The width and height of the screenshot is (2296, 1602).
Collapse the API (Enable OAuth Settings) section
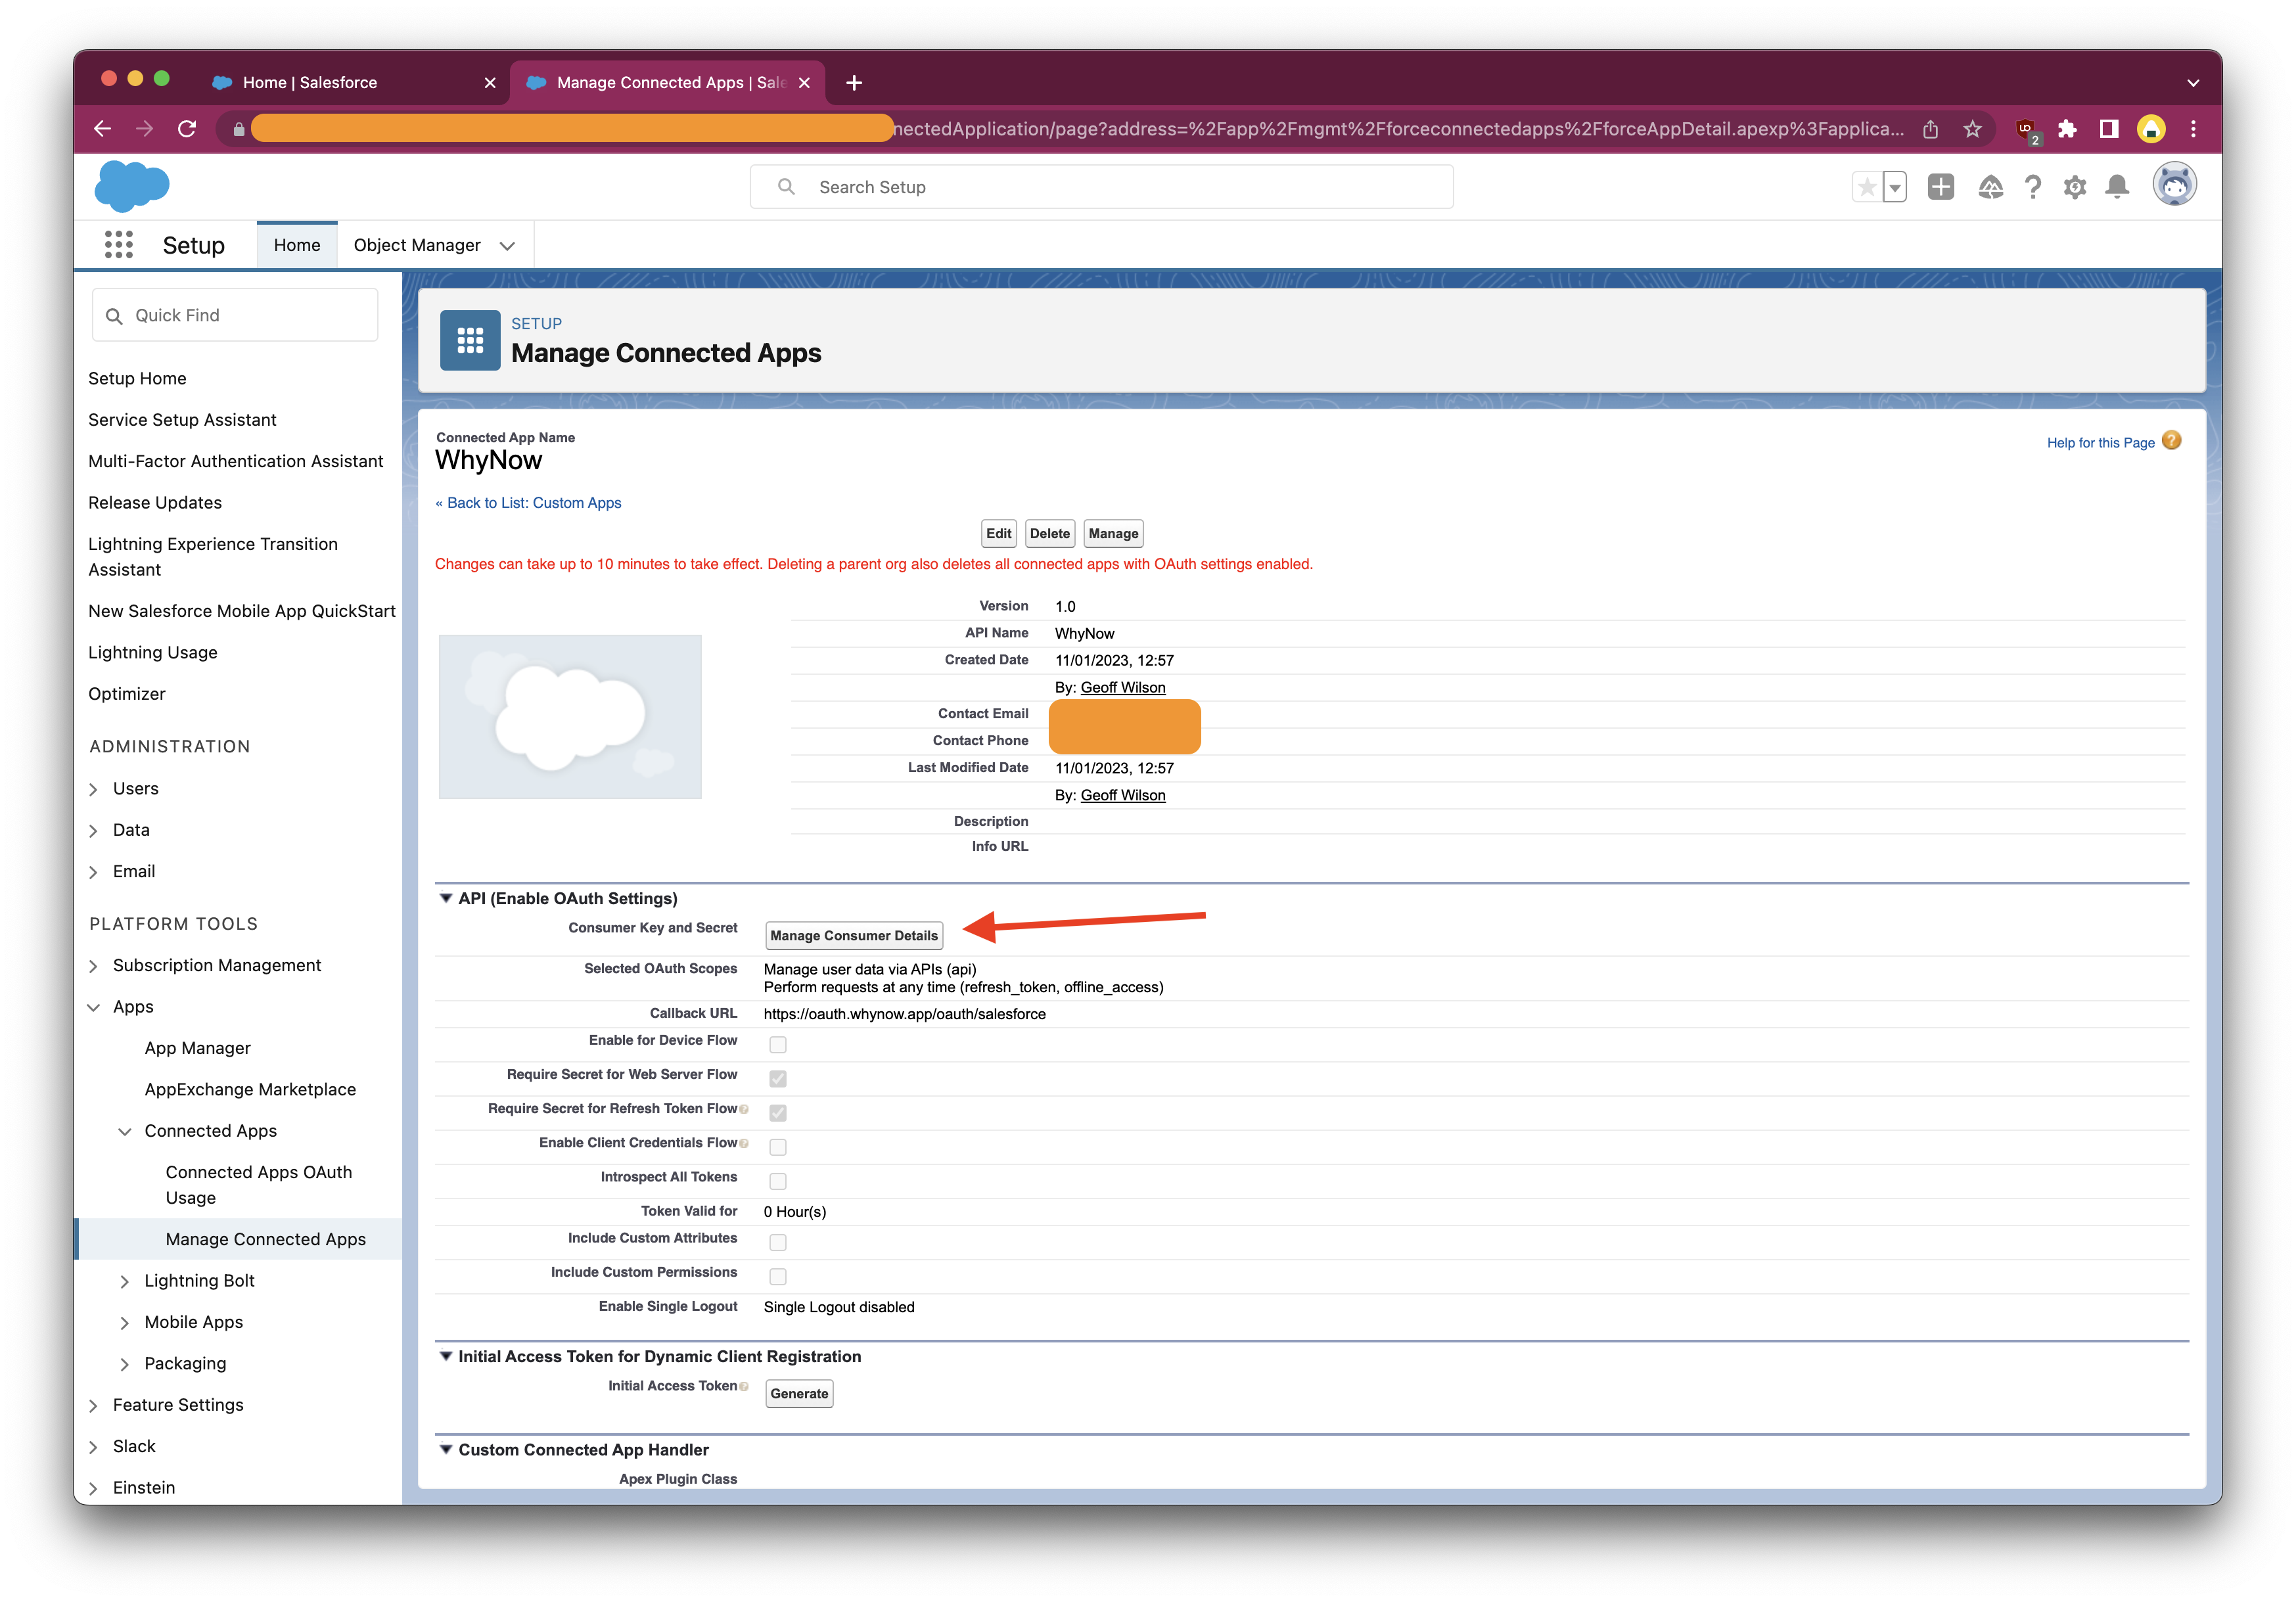[x=446, y=898]
